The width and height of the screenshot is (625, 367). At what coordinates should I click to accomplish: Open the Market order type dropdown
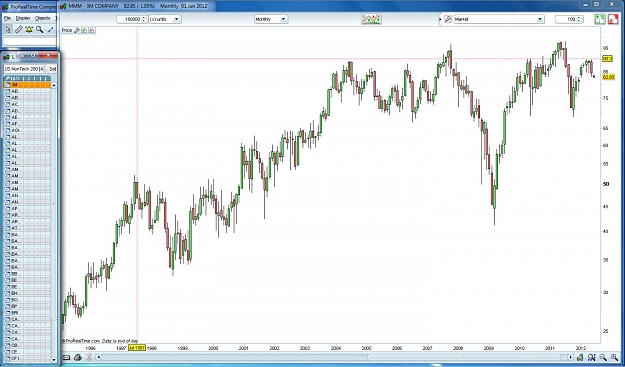pos(499,19)
